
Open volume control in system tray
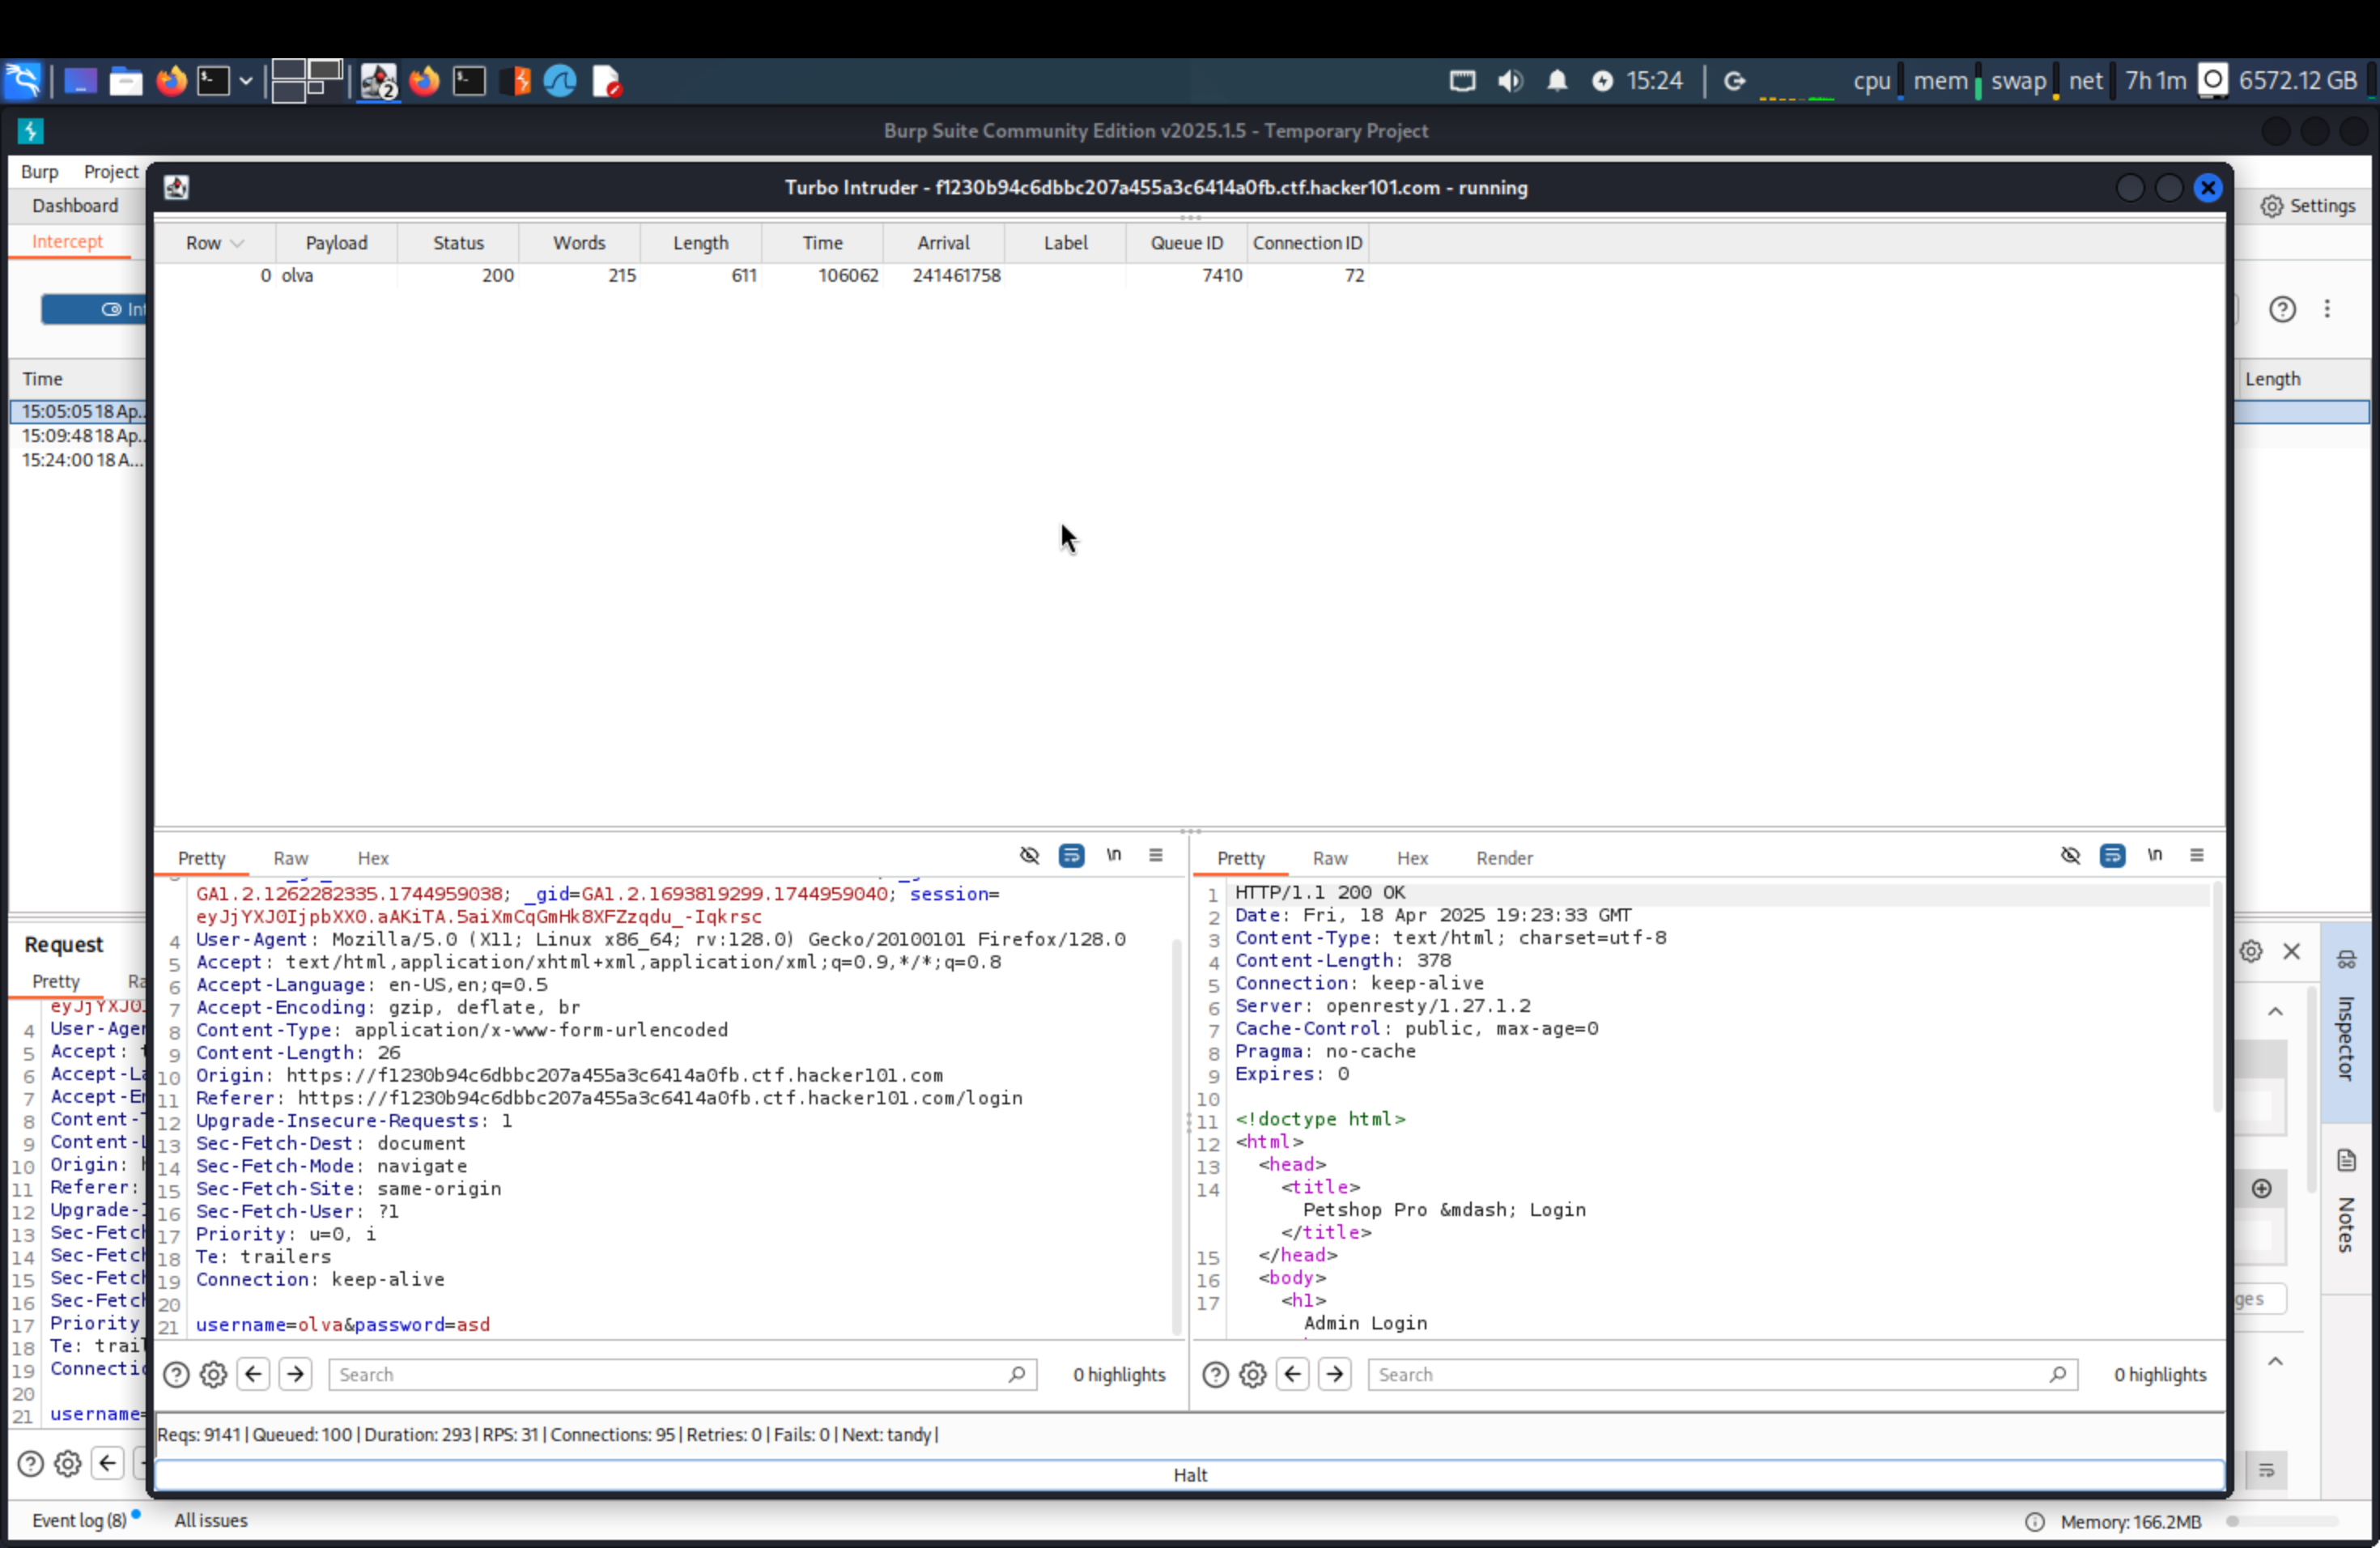(x=1510, y=81)
